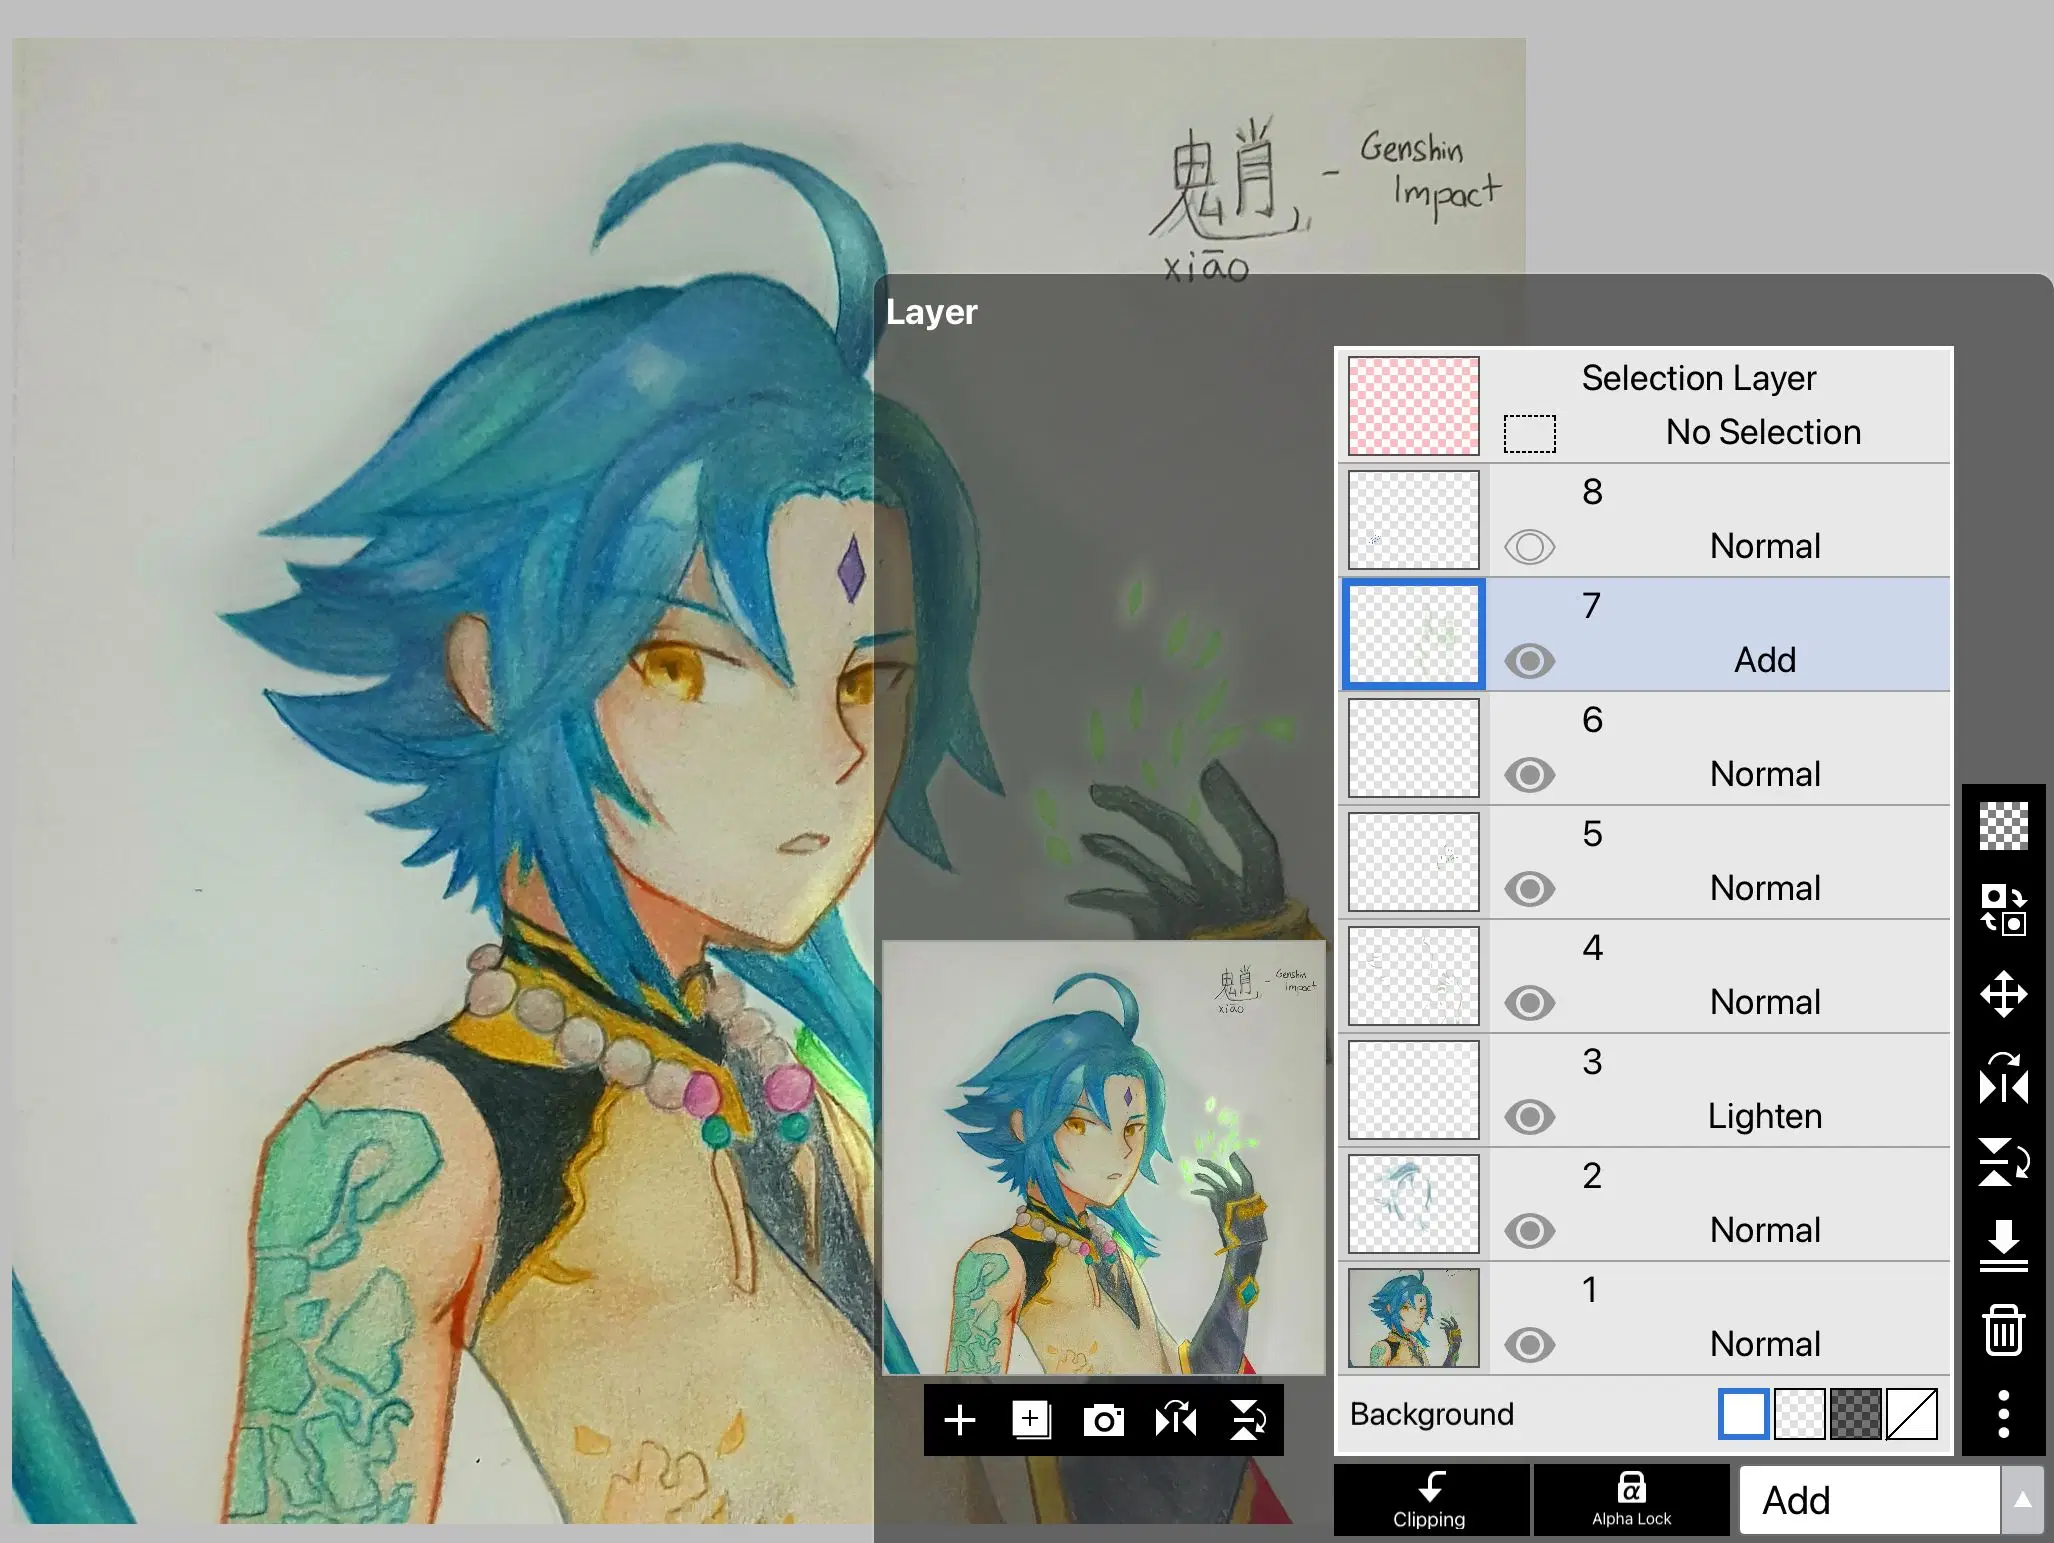Activate the move layer tool
The image size is (2054, 1543).
click(x=2005, y=995)
